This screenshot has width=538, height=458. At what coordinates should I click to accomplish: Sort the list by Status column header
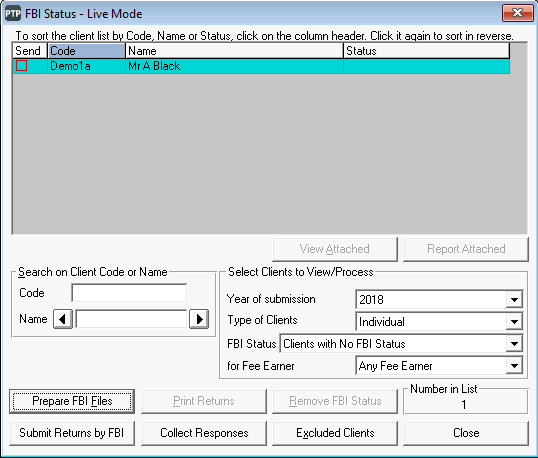point(426,51)
